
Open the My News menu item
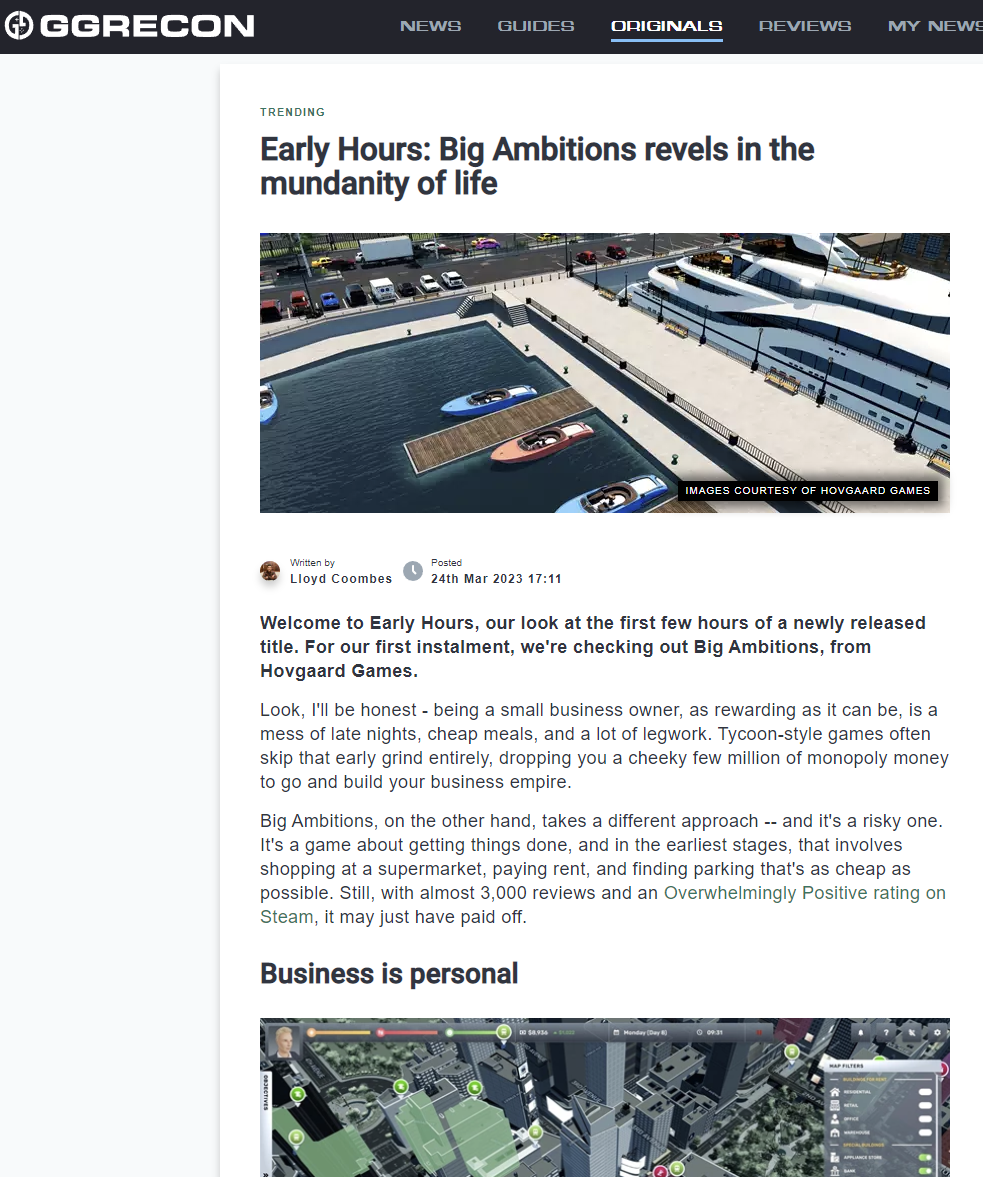tap(935, 26)
